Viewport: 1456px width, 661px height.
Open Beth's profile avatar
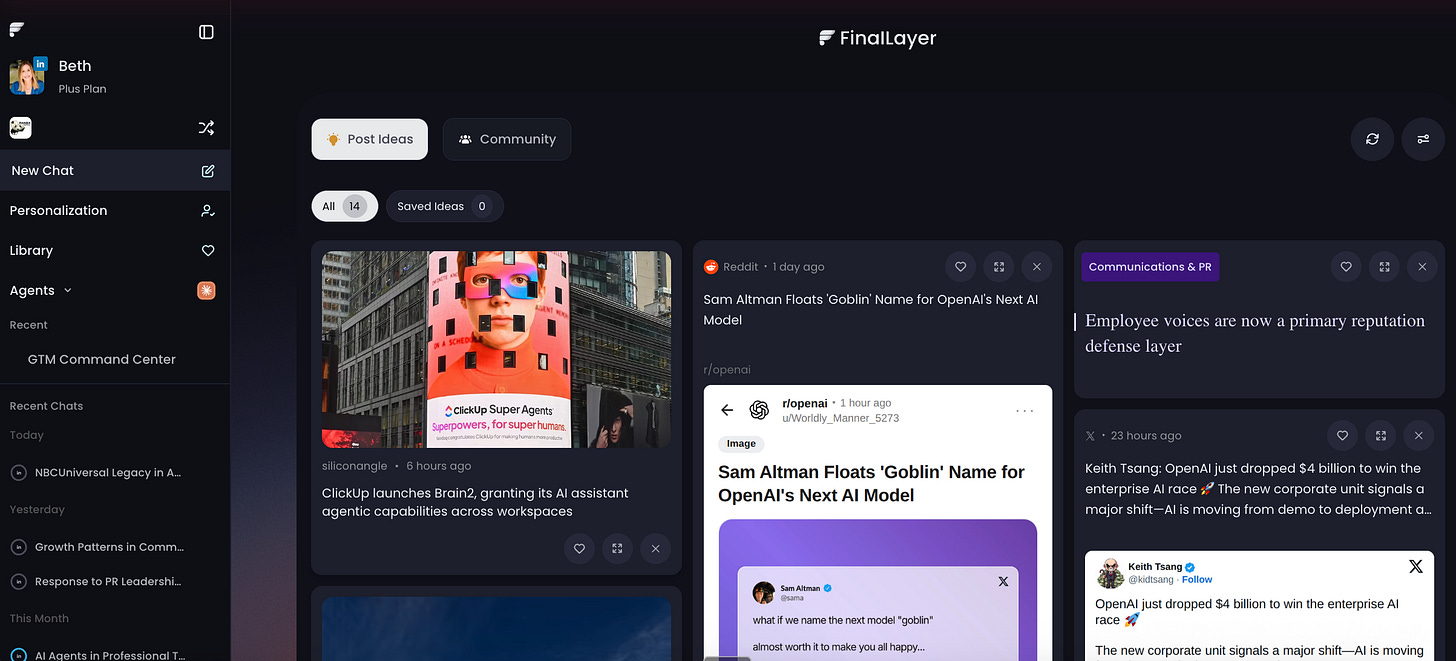click(27, 77)
